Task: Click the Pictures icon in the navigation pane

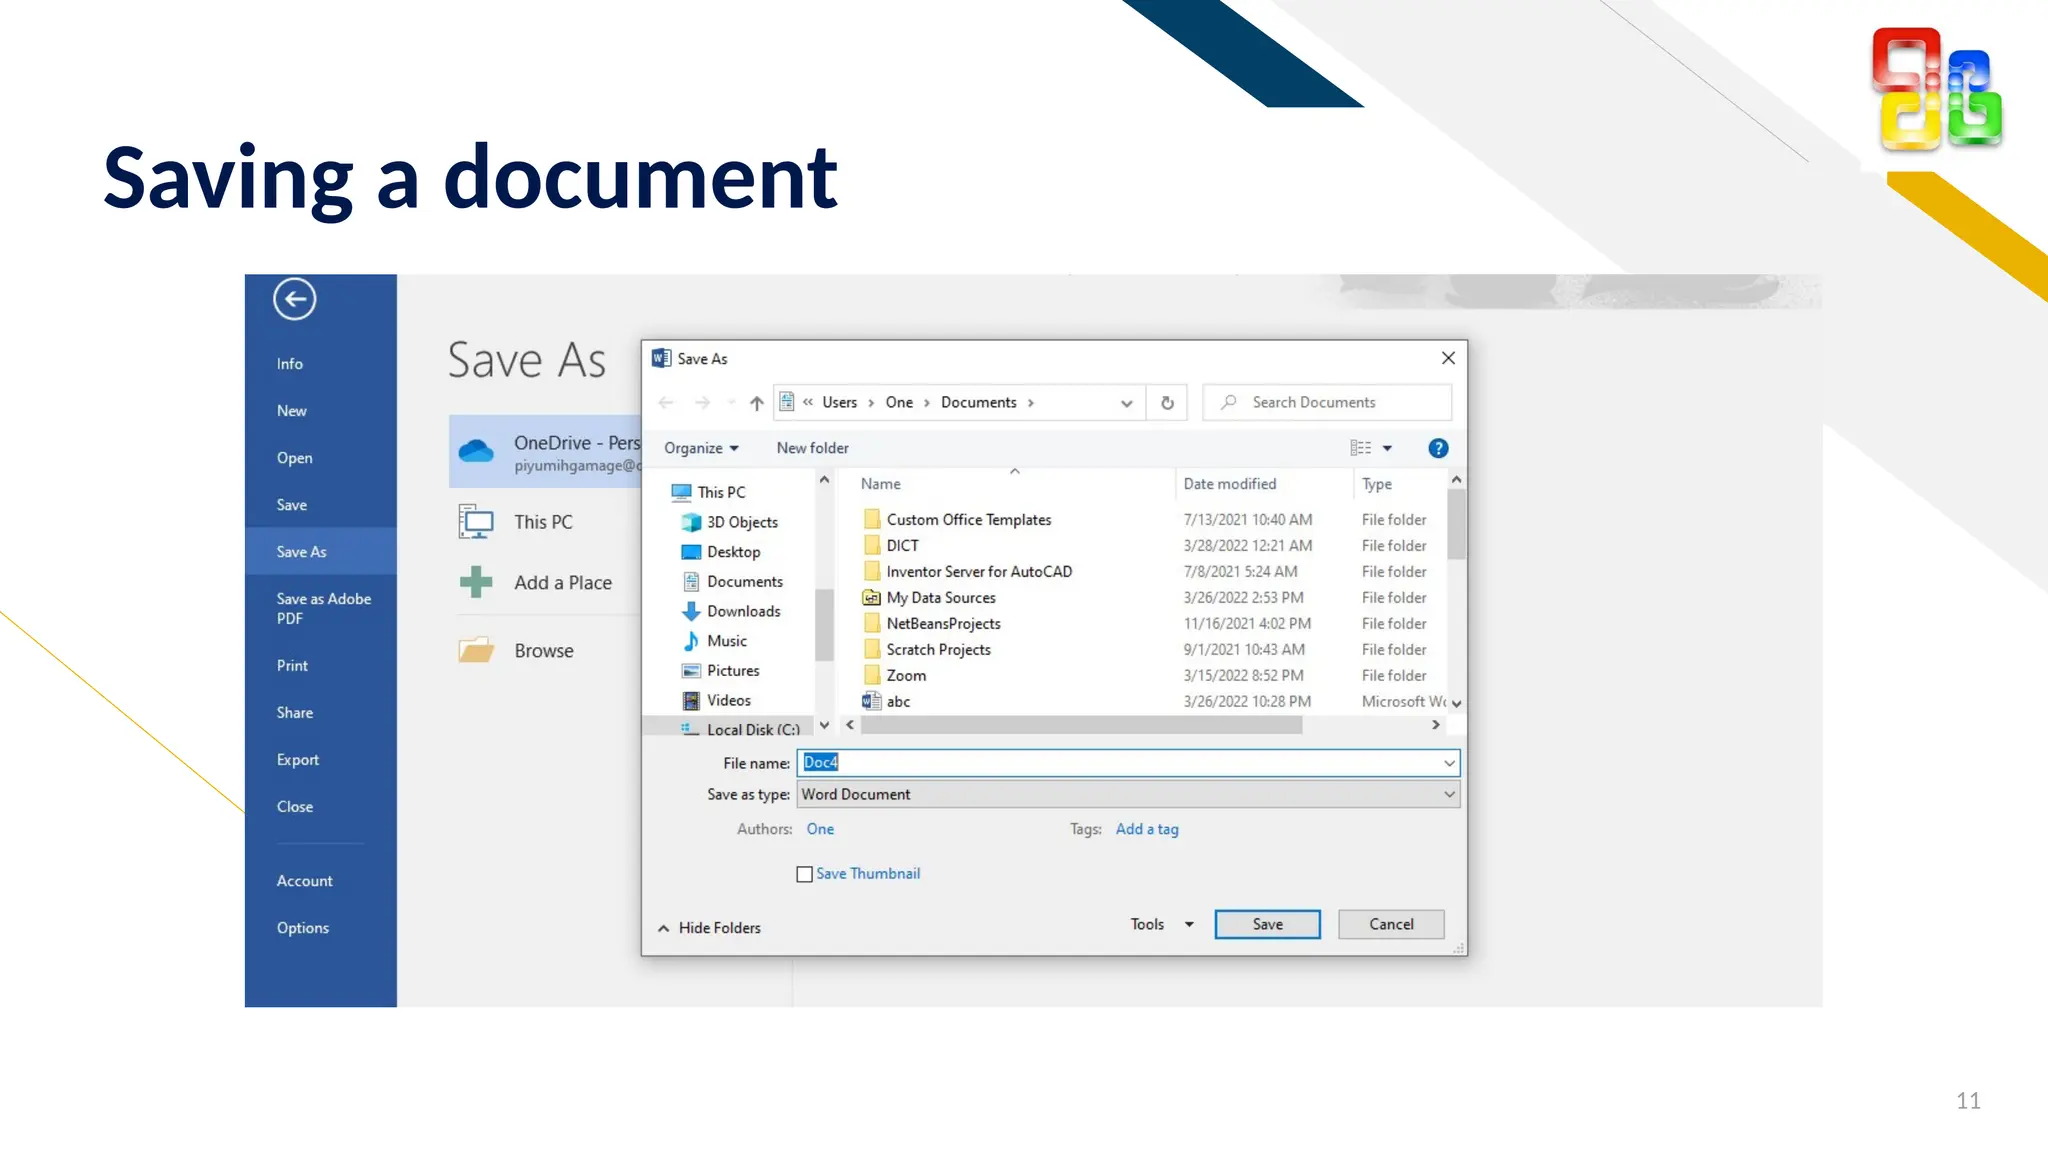Action: click(691, 671)
